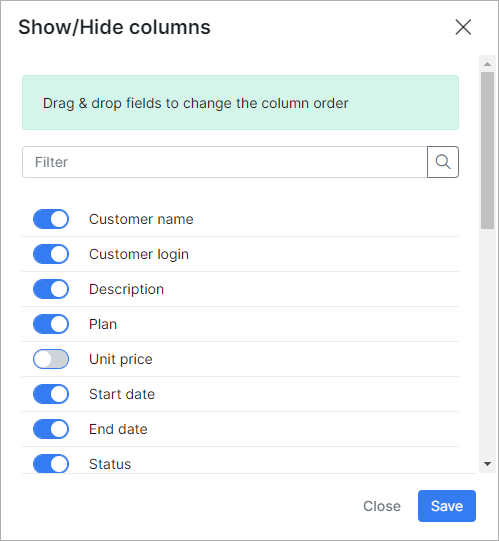Click the scrollbar up arrow
Image resolution: width=499 pixels, height=541 pixels.
pyautogui.click(x=487, y=64)
